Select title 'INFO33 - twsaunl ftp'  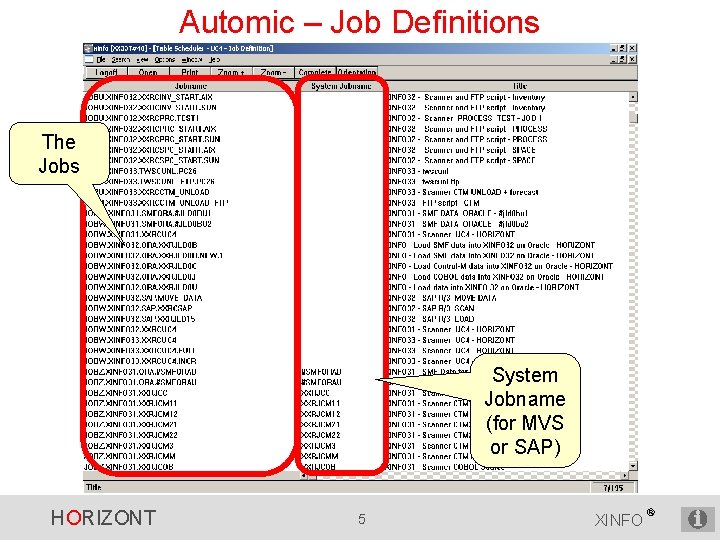[424, 181]
